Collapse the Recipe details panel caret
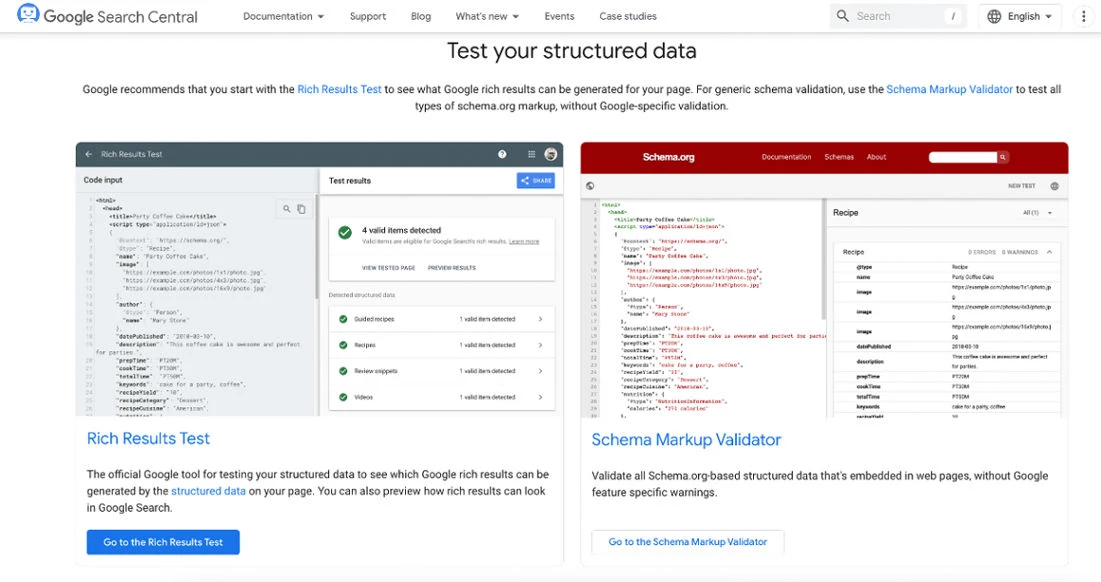Viewport: 1101px width, 582px height. click(x=1050, y=251)
